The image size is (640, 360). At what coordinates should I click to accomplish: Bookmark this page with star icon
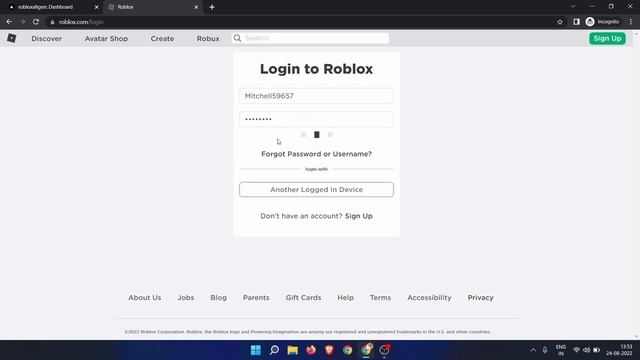(560, 22)
